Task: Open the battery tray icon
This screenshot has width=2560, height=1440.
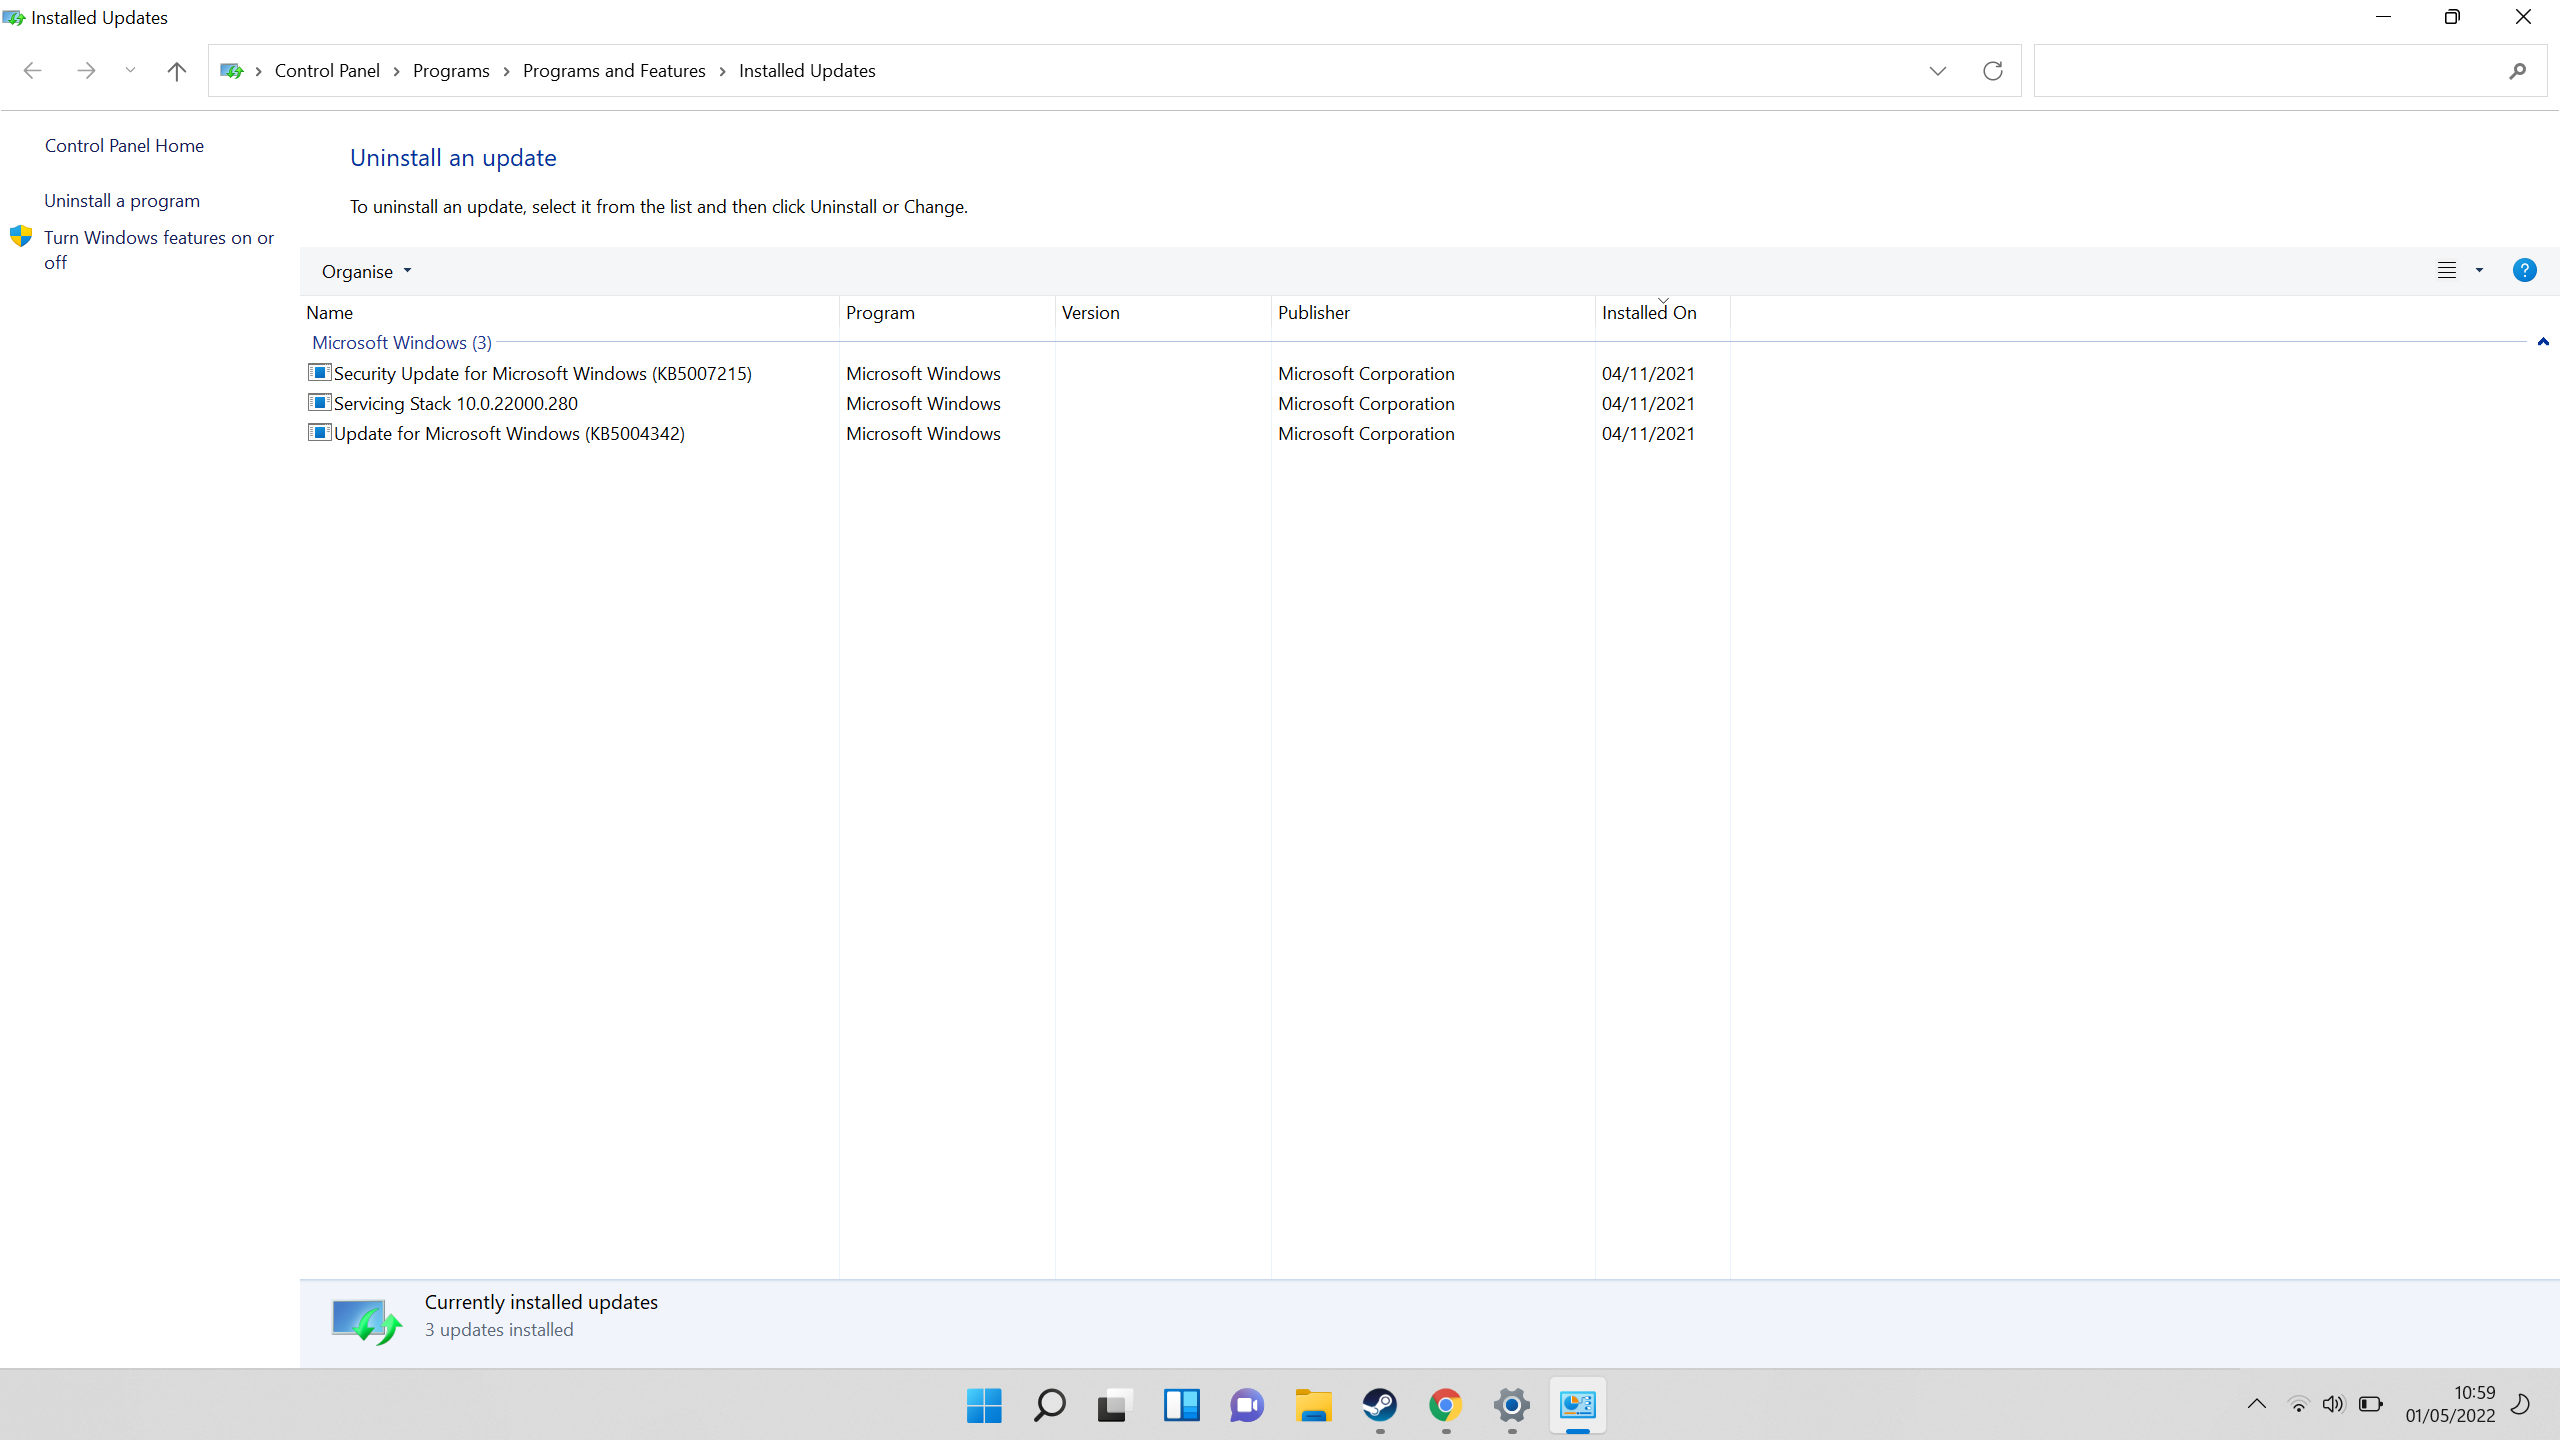Action: 2371,1405
